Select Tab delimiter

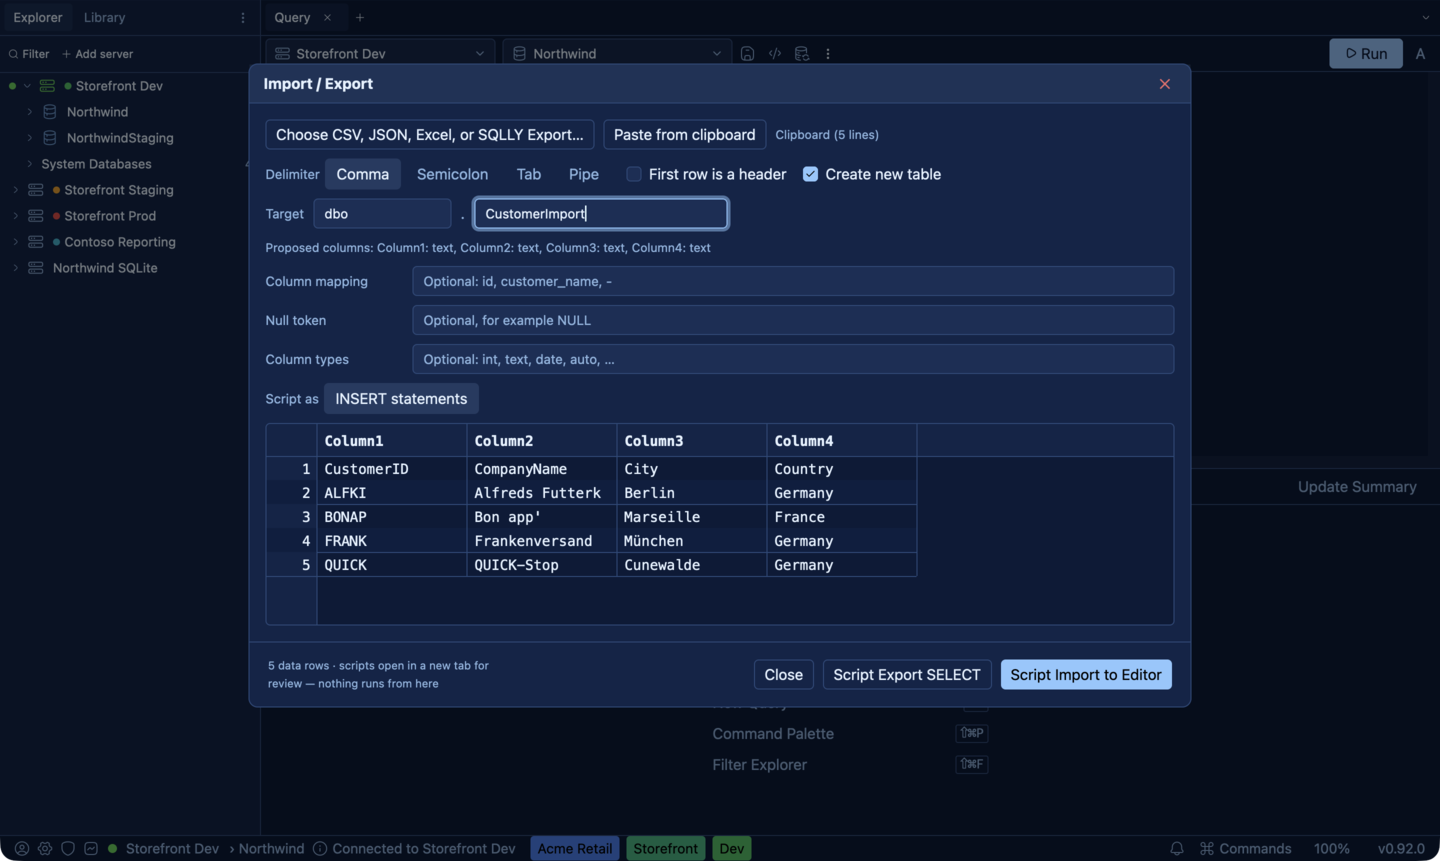529,174
